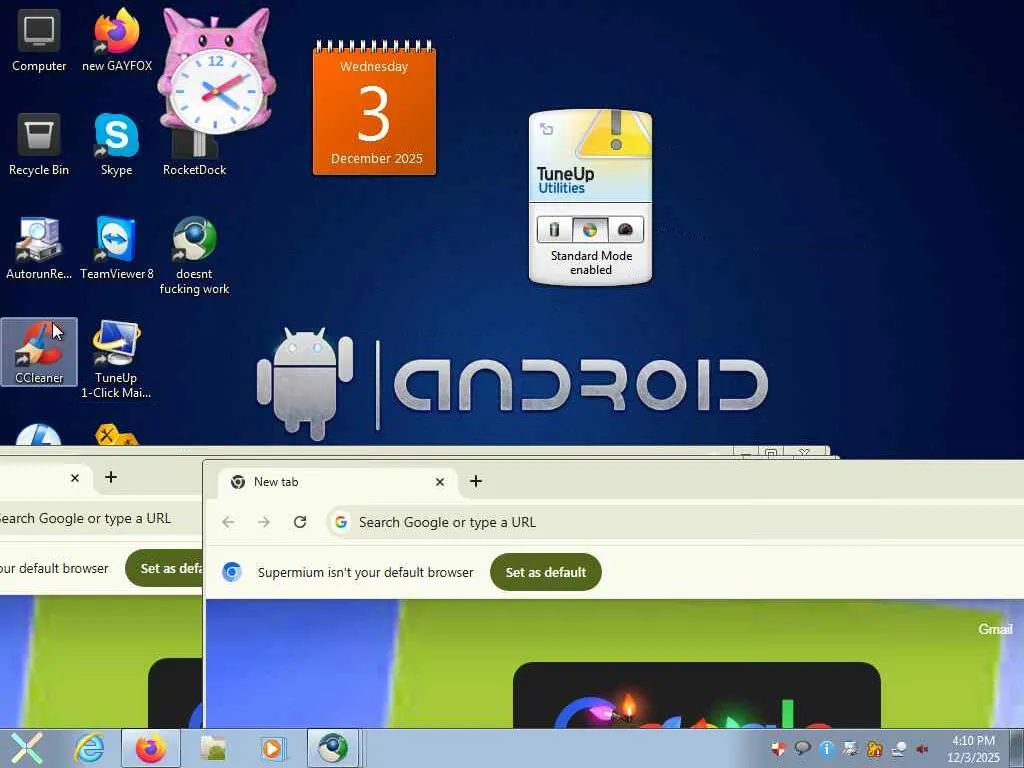
Task: Select the Supermium globe desktop shortcut
Action: coord(194,256)
